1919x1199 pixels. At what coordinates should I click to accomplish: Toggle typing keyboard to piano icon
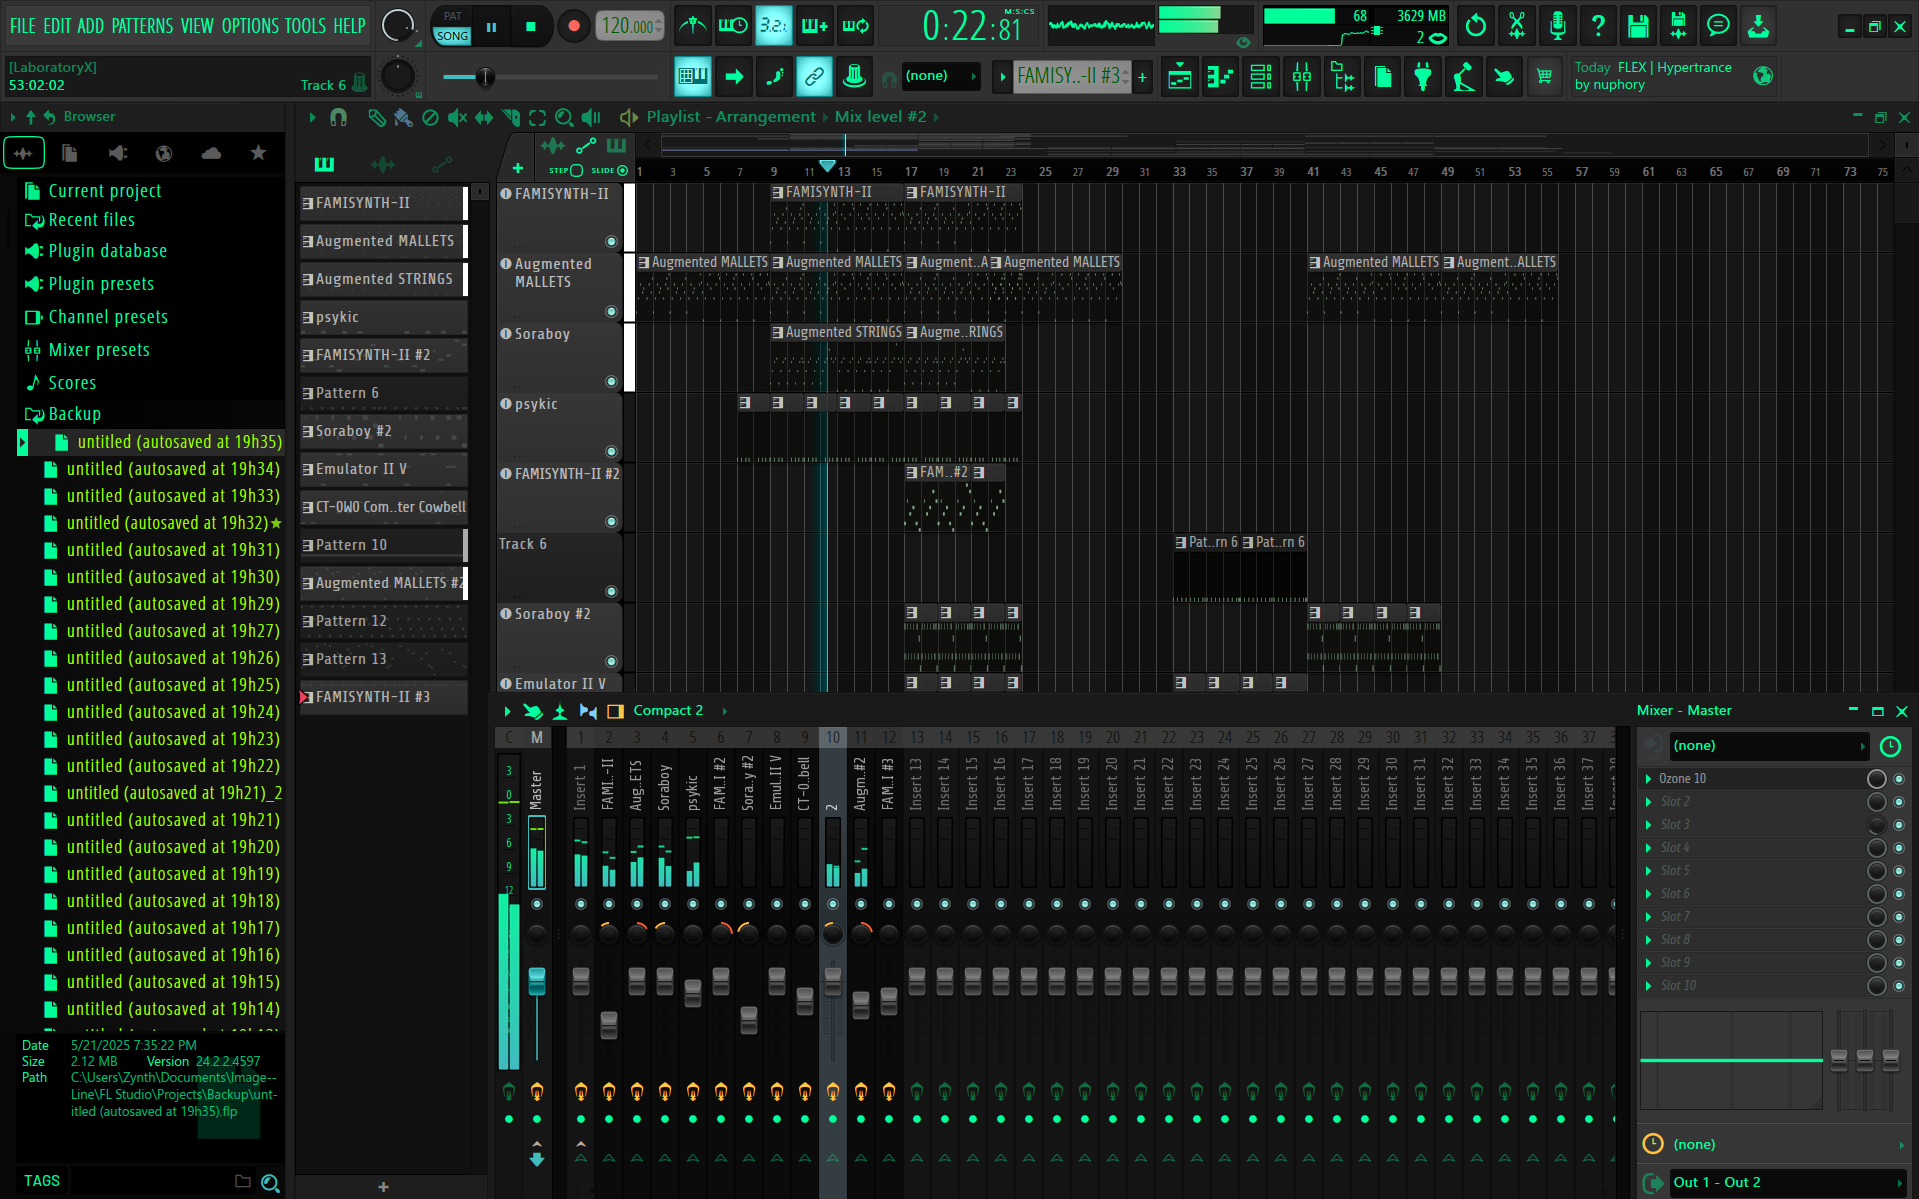(692, 76)
